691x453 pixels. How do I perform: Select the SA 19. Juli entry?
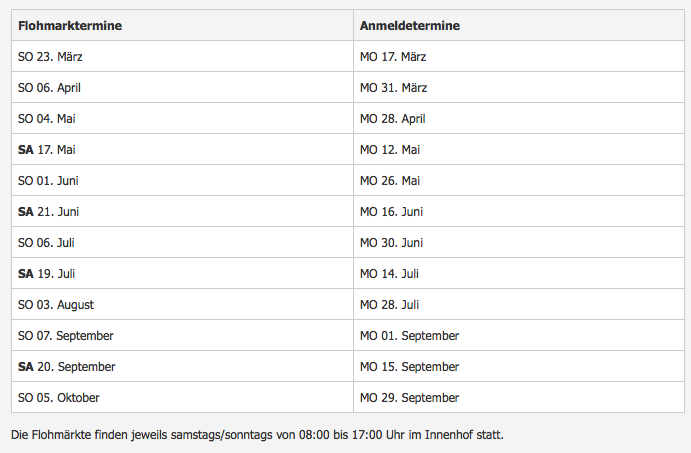coord(46,273)
